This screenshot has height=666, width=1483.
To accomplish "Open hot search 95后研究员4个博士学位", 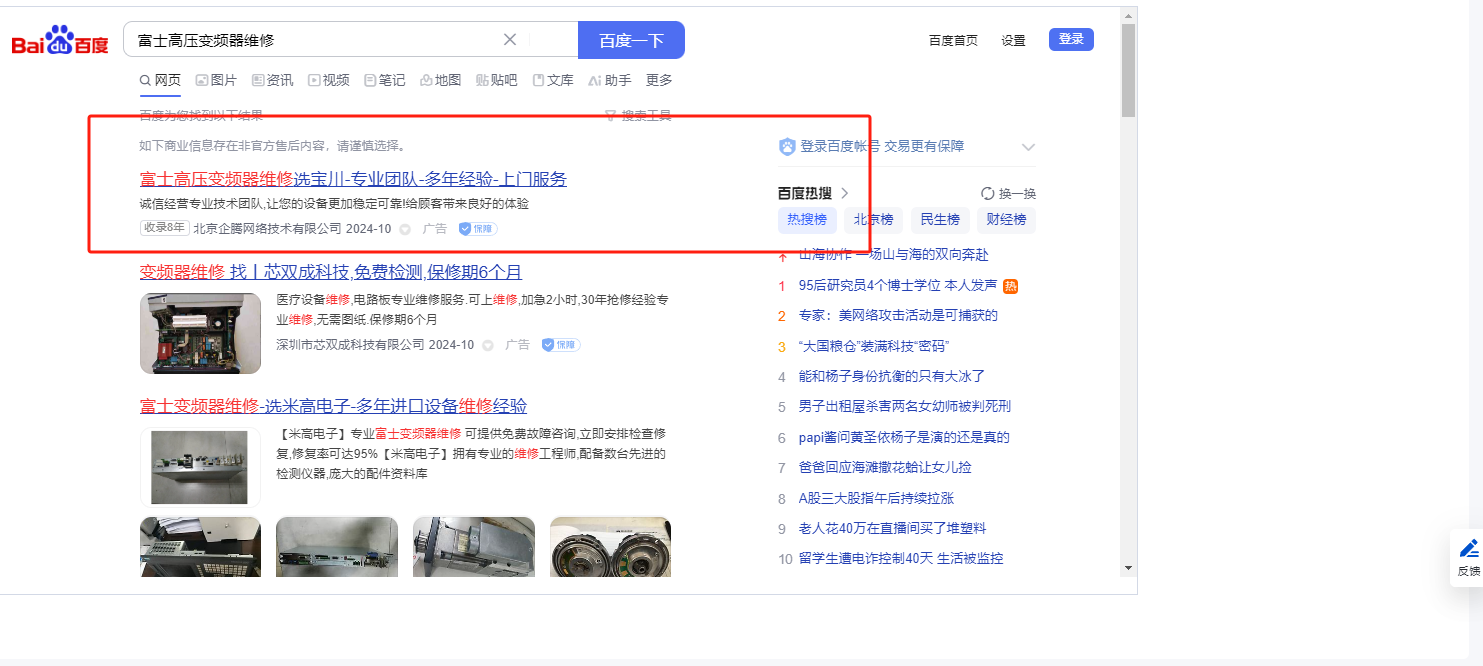I will coord(897,286).
